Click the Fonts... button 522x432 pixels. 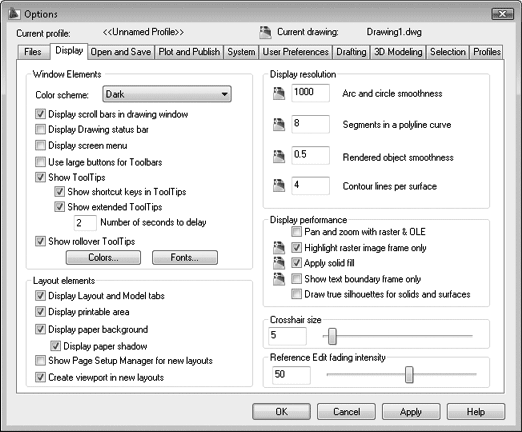[185, 258]
